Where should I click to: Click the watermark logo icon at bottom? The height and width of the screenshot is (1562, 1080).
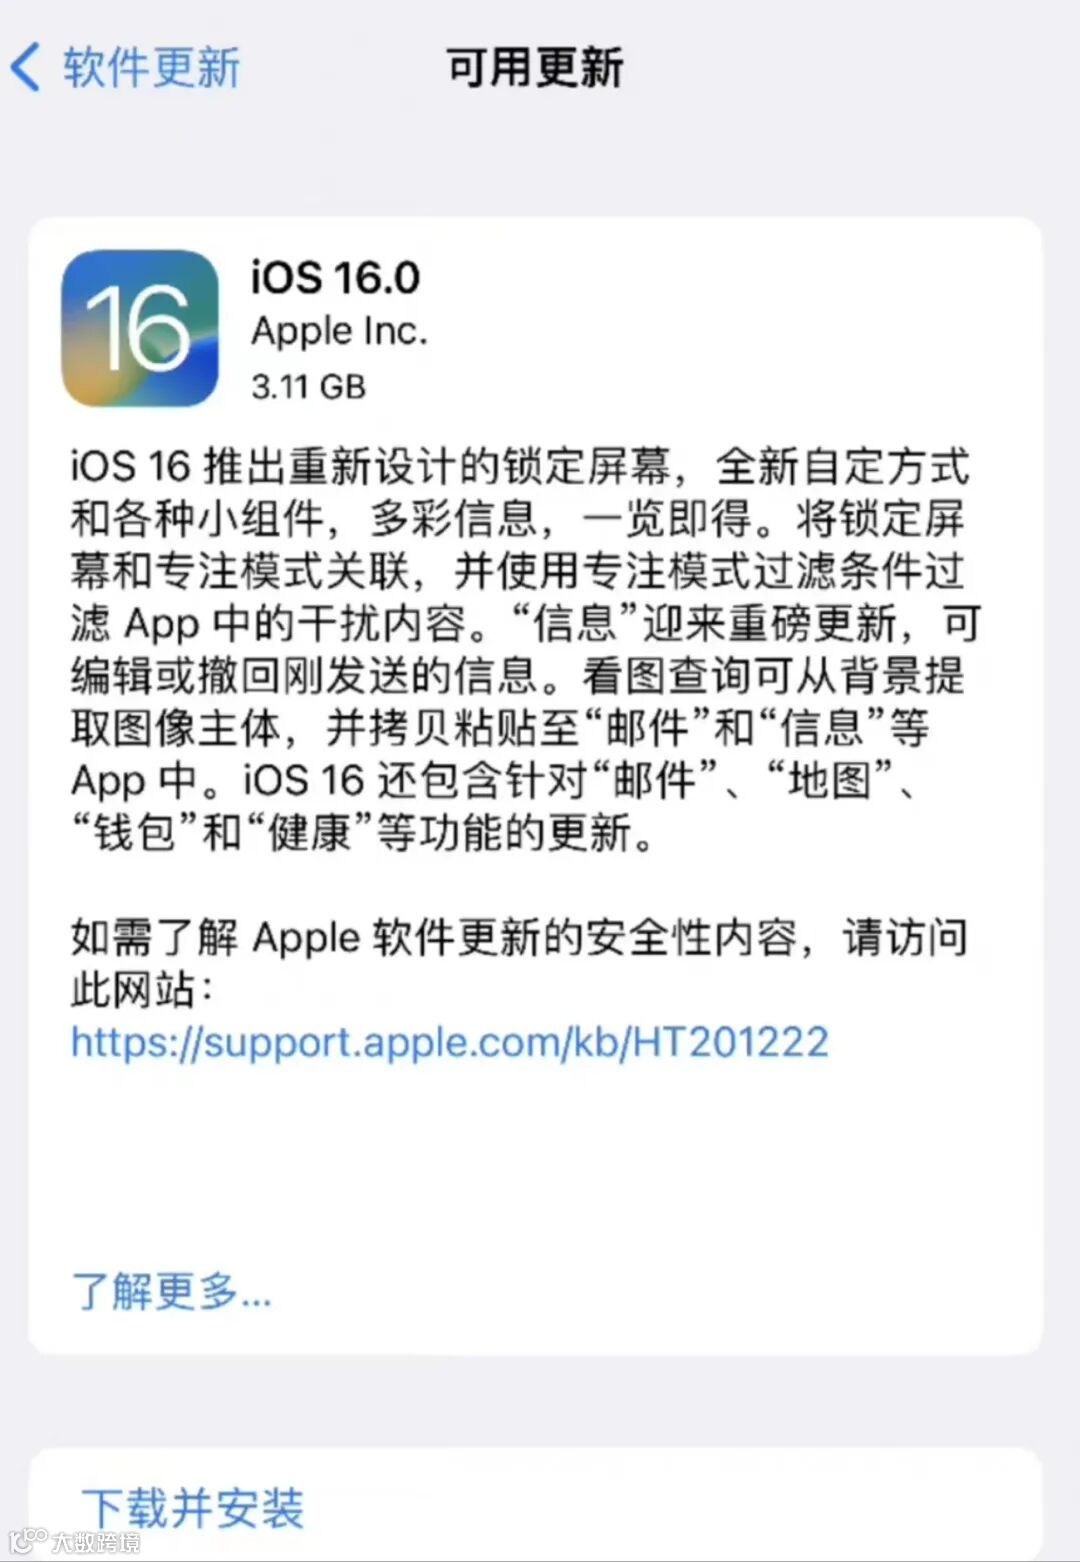point(27,1540)
